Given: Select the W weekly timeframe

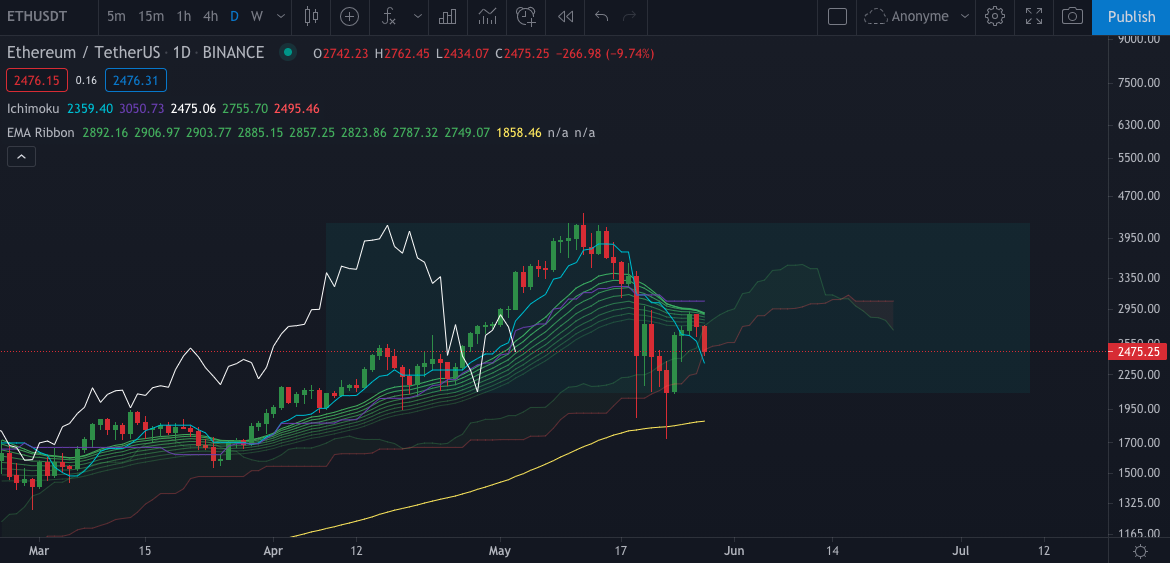Looking at the screenshot, I should [257, 16].
